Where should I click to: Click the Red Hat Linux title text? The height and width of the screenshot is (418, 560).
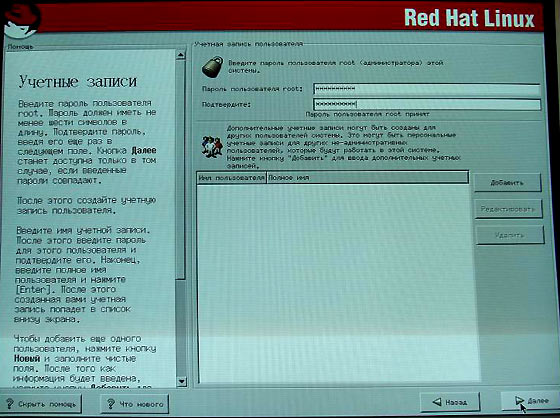[x=469, y=18]
